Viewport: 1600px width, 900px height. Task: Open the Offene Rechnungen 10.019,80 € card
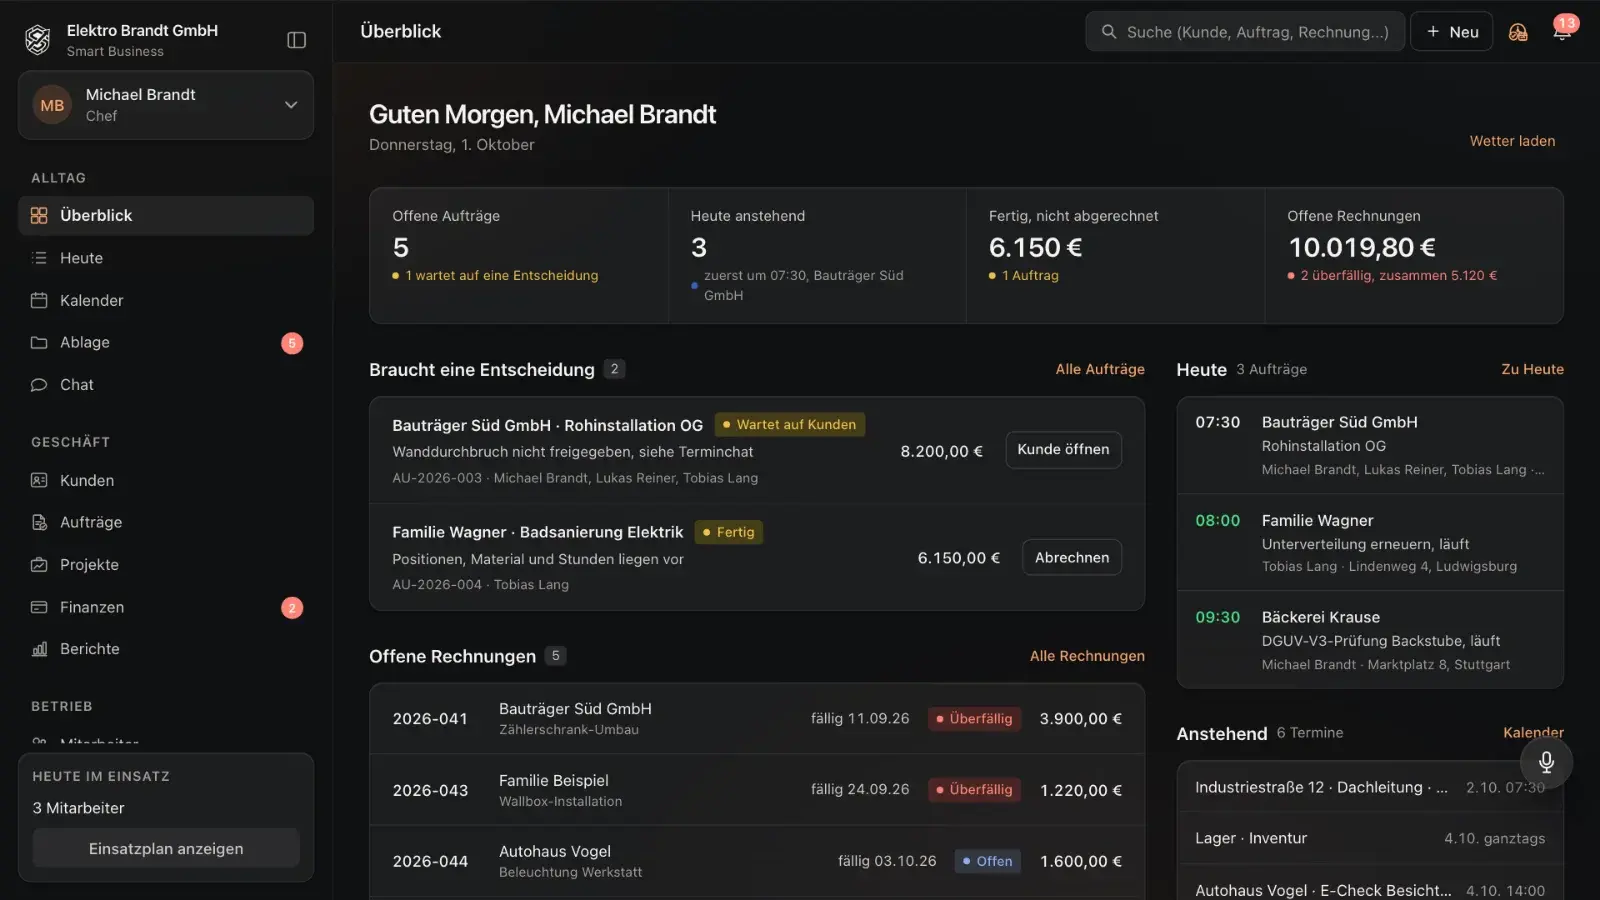coord(1414,255)
